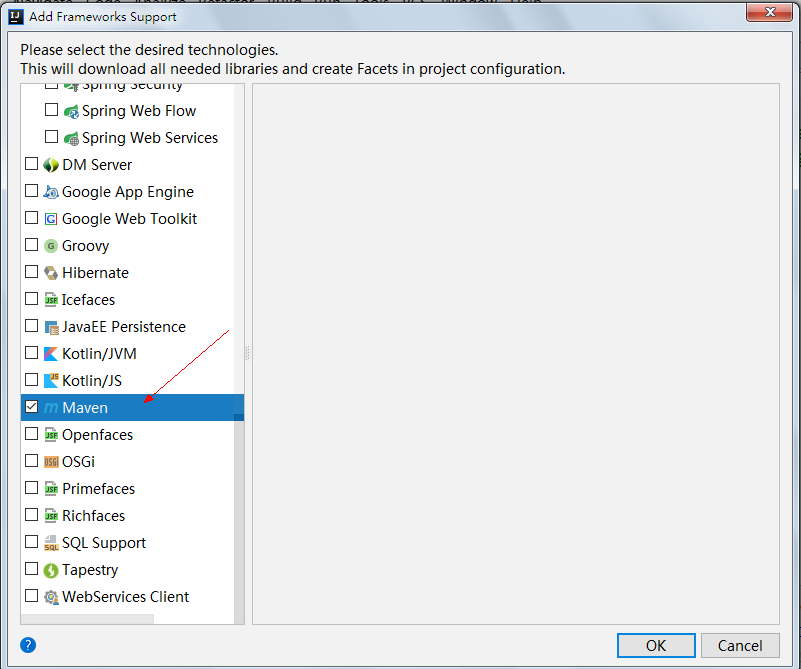Image resolution: width=801 pixels, height=669 pixels.
Task: Click the WebServices Client icon
Action: click(51, 597)
